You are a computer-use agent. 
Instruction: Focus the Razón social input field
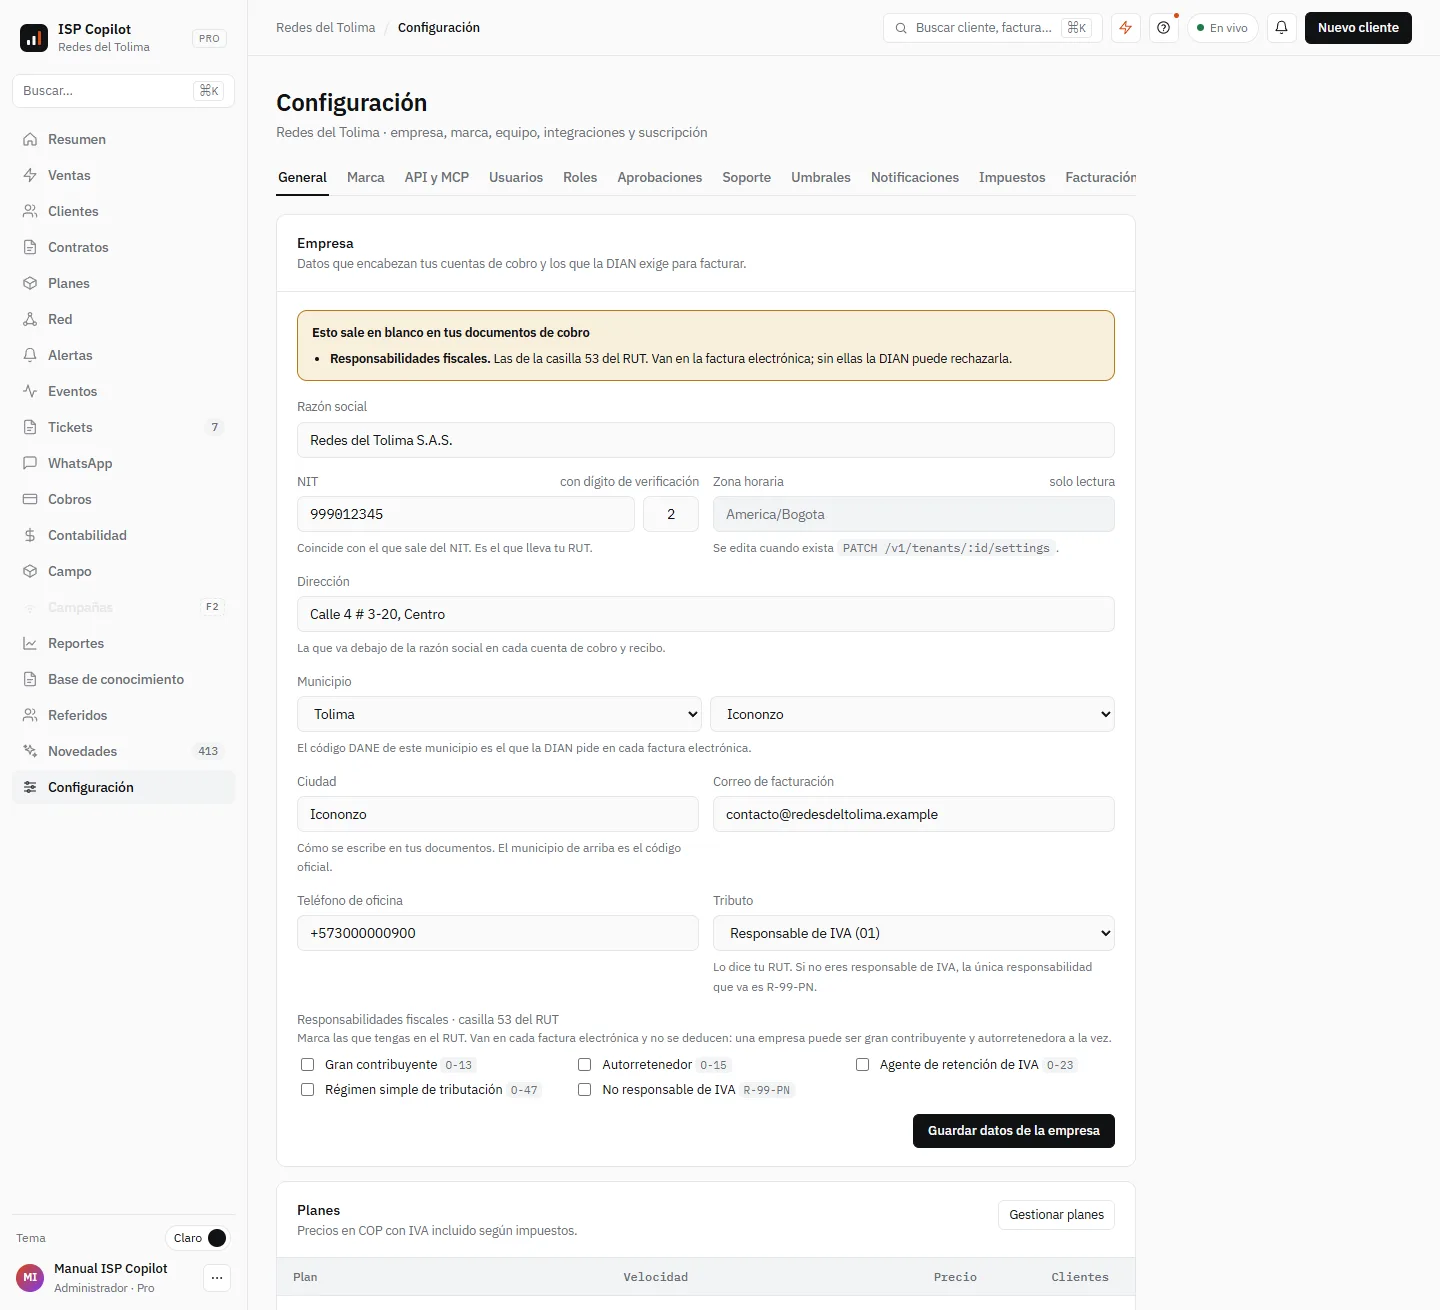pyautogui.click(x=706, y=440)
